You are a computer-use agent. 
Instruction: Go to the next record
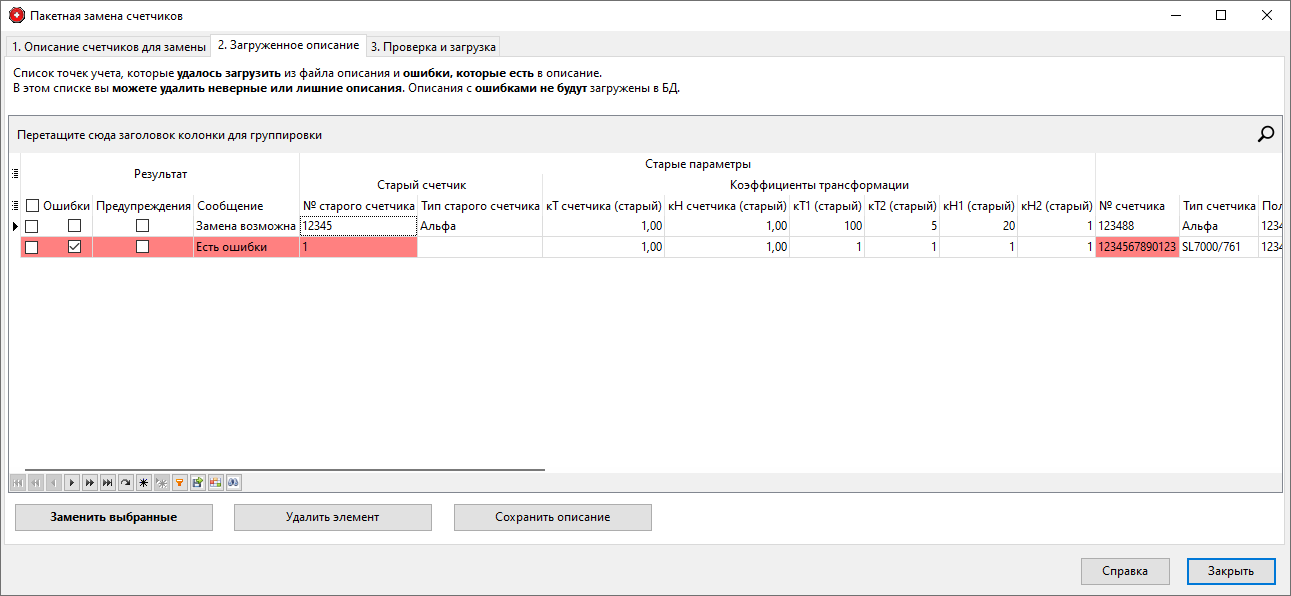coord(71,483)
